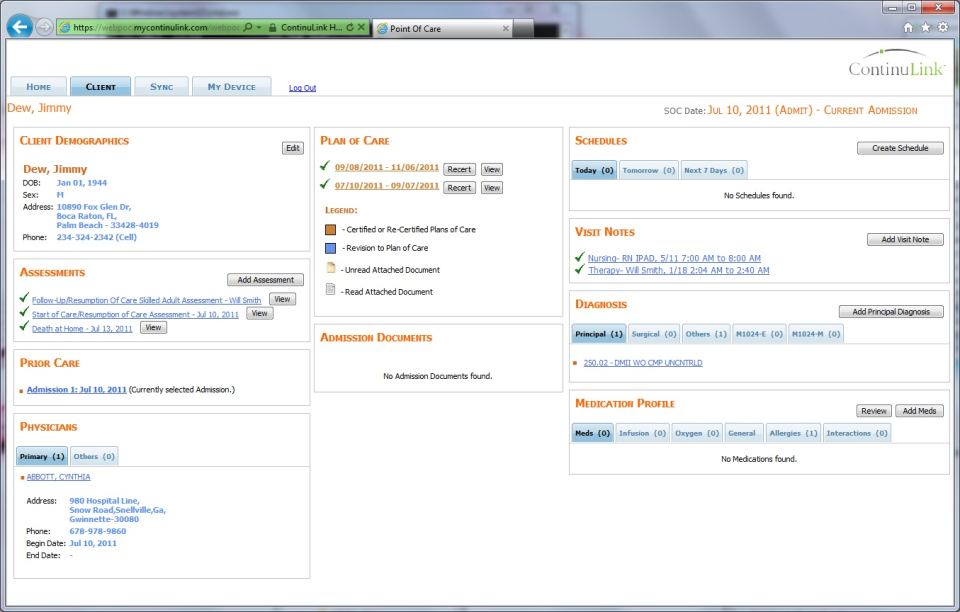The width and height of the screenshot is (960, 612).
Task: Open Nursing- RN IPAD 5/11 visit note
Action: click(x=674, y=258)
